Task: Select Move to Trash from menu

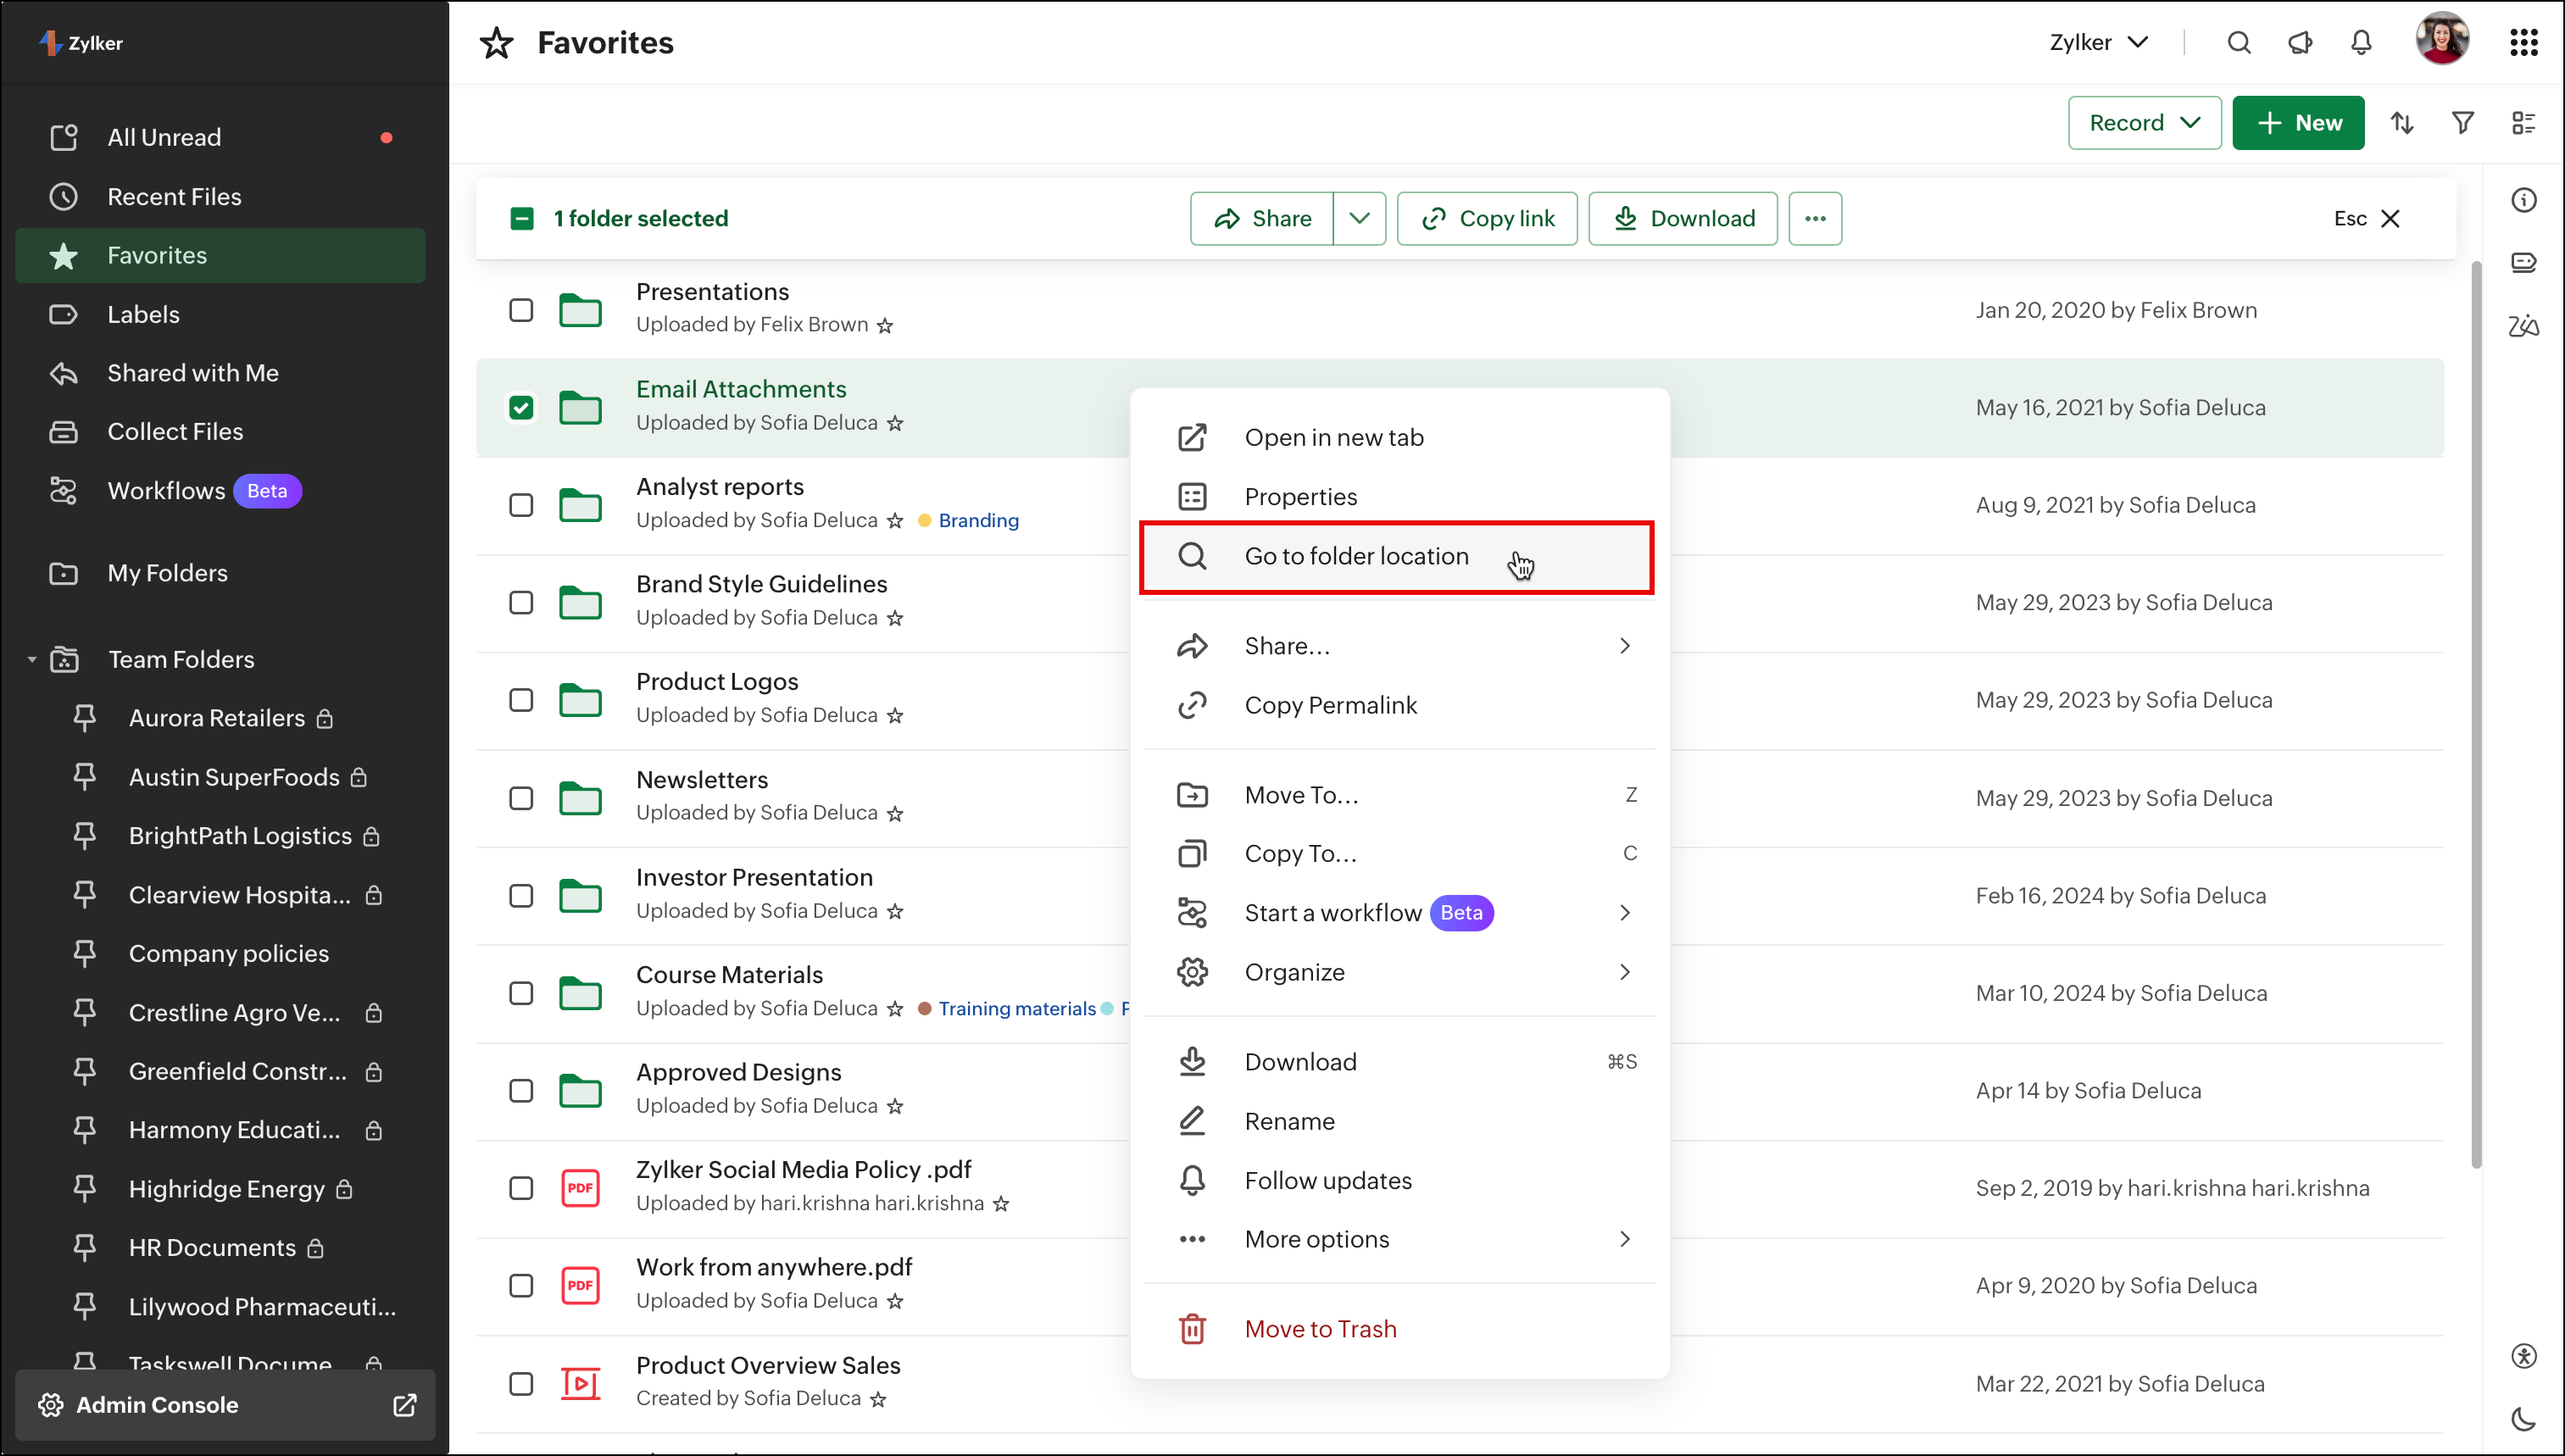Action: (x=1320, y=1329)
